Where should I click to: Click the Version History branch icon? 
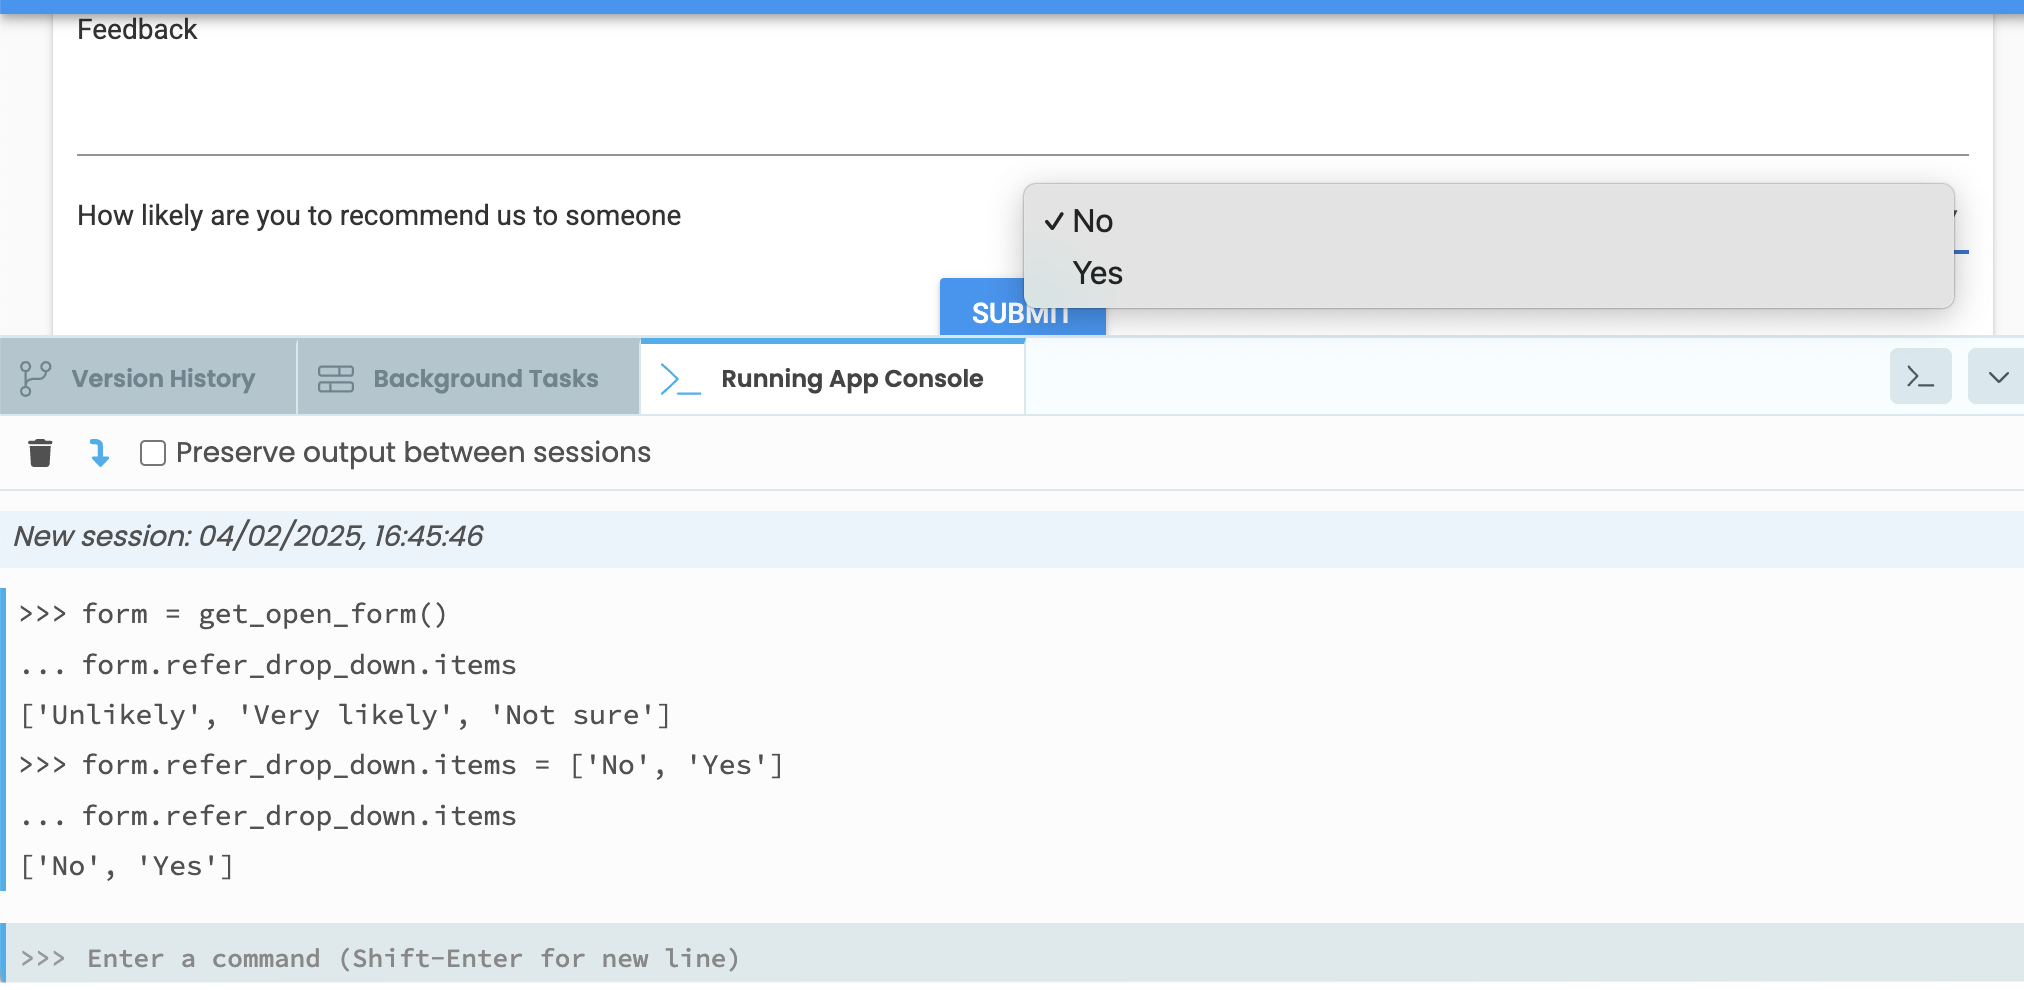coord(36,379)
